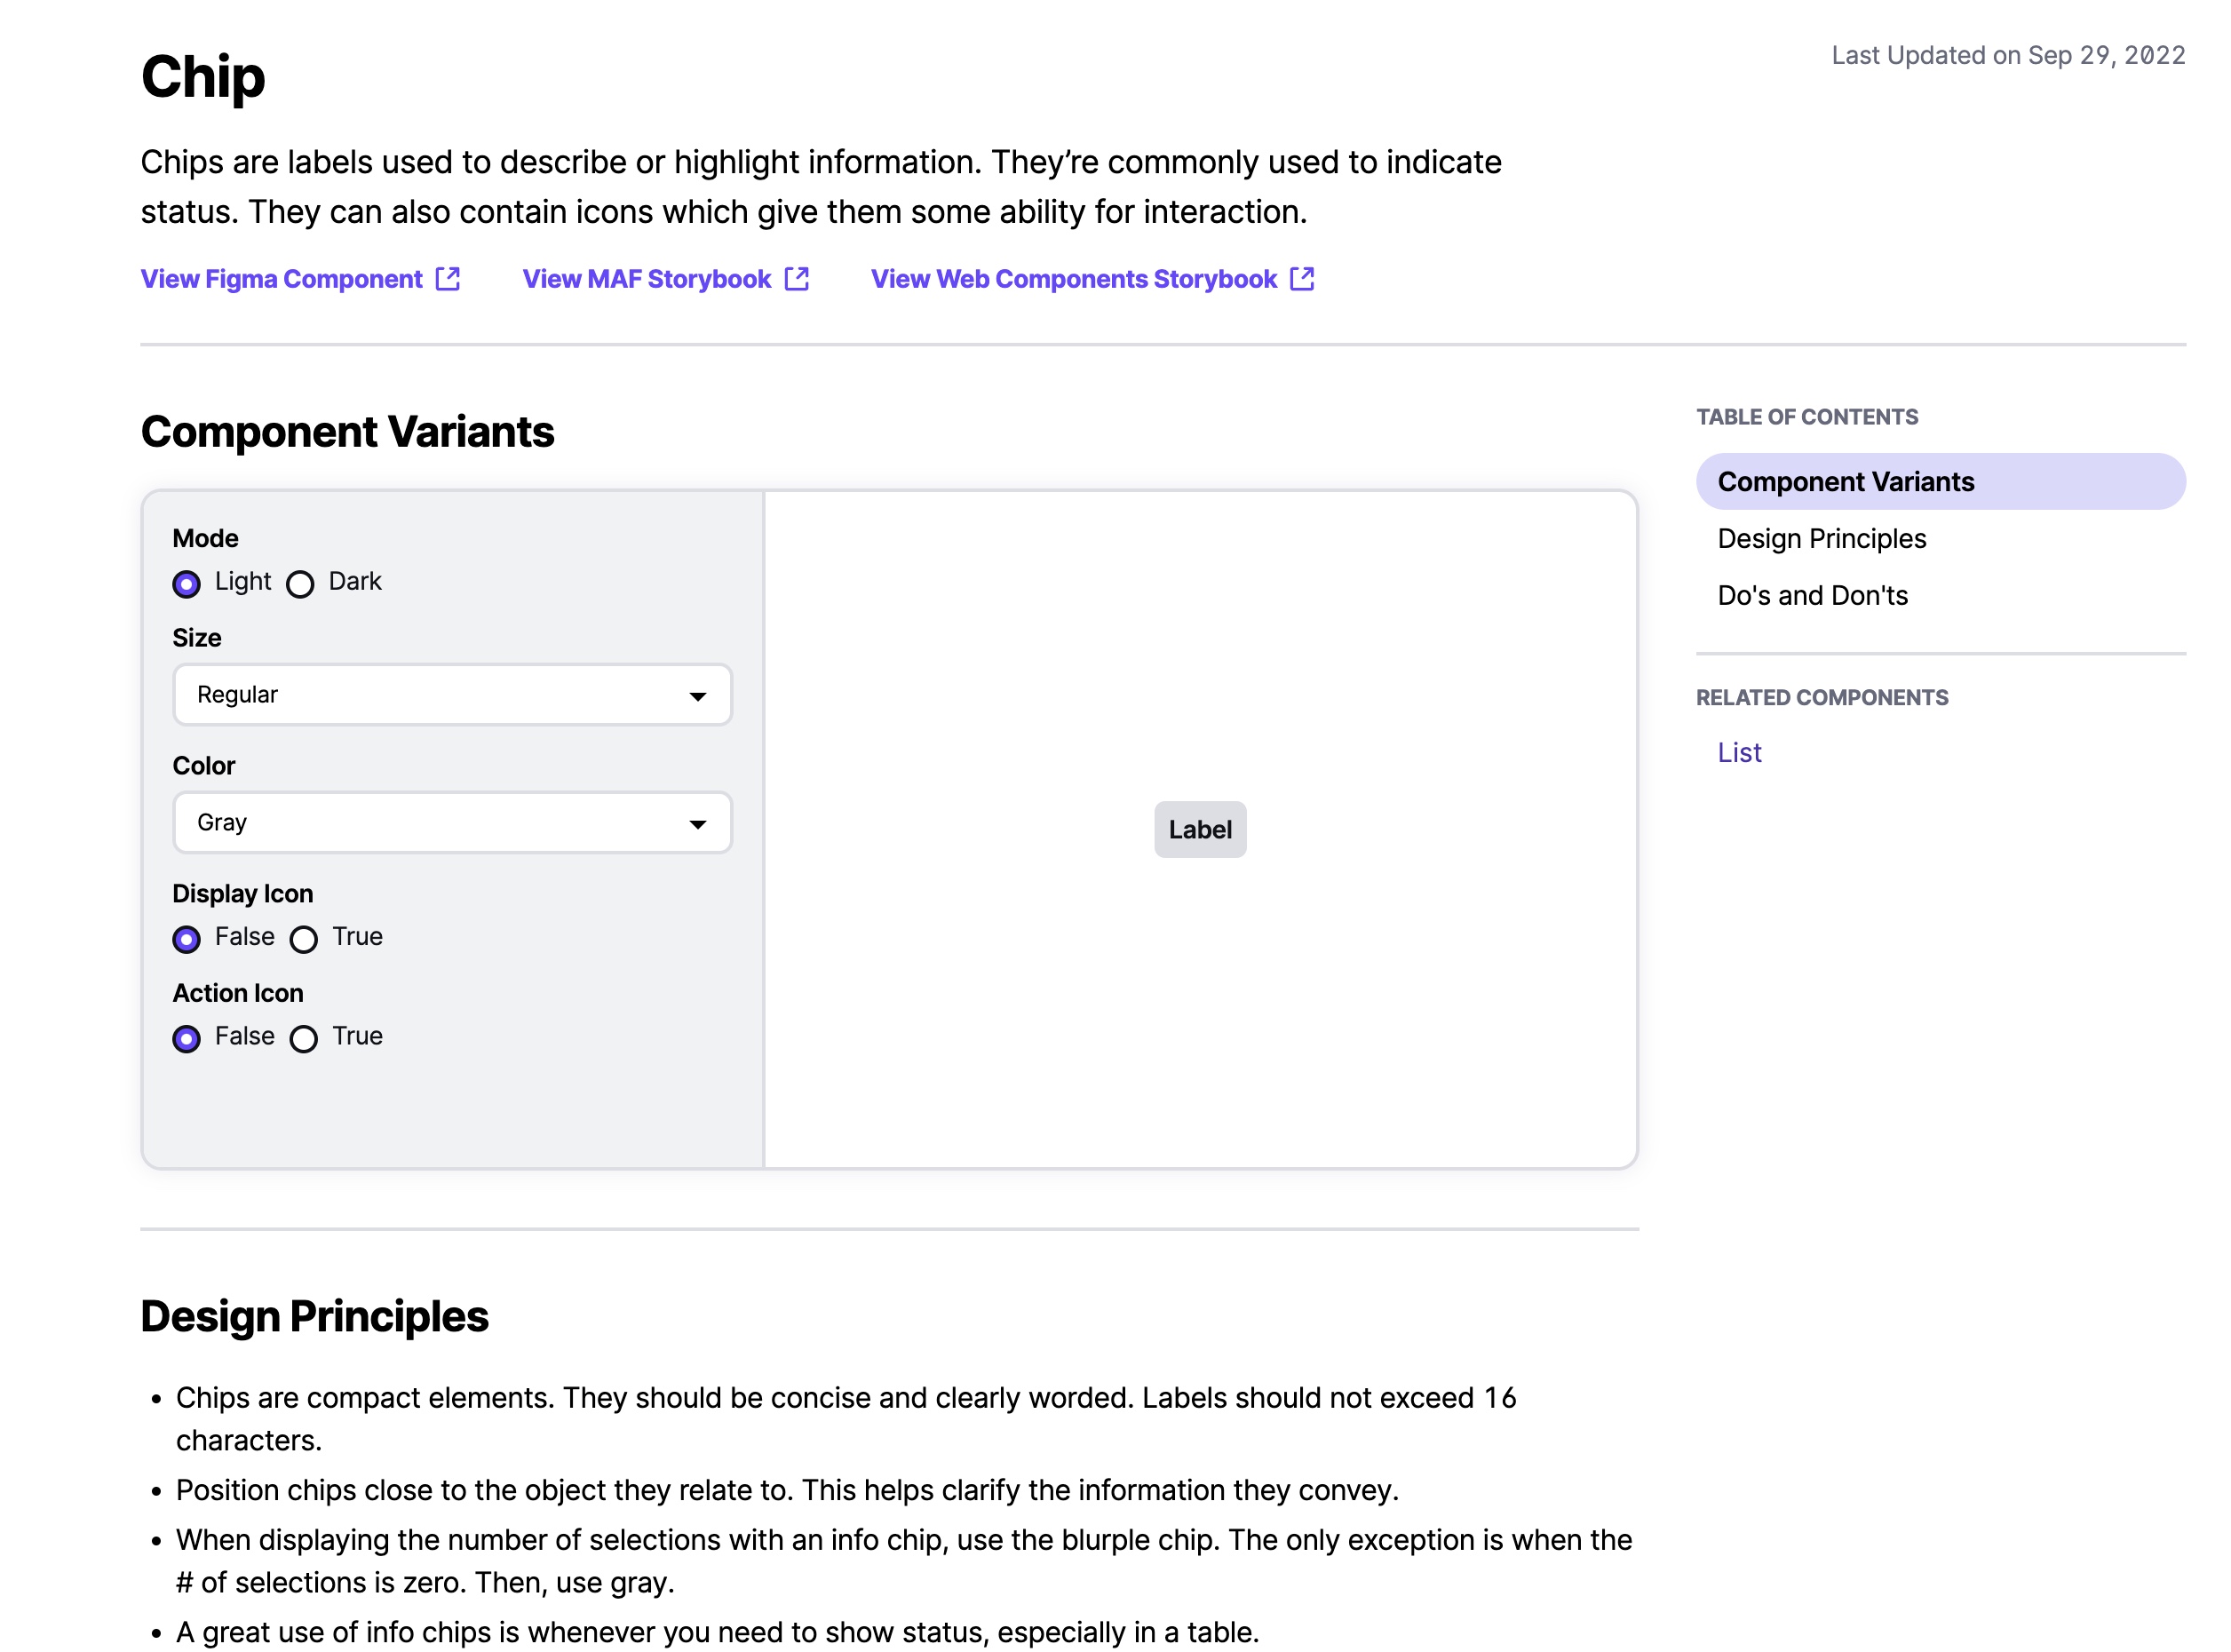The image size is (2231, 1652).
Task: Click the Size dropdown caret arrow
Action: 697,696
